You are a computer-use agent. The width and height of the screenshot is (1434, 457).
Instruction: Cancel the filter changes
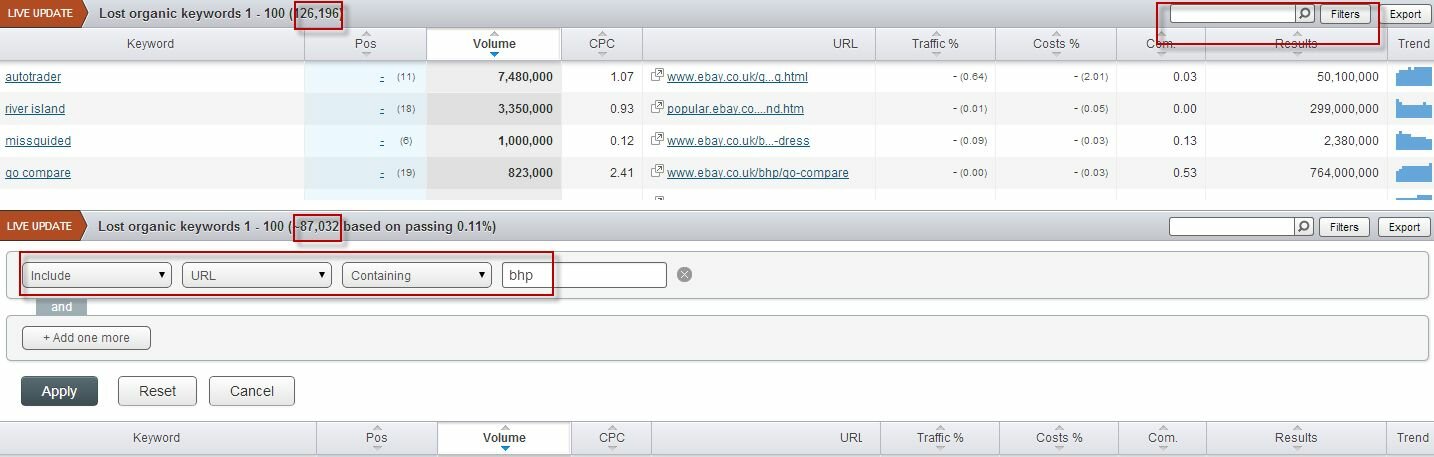(x=251, y=391)
